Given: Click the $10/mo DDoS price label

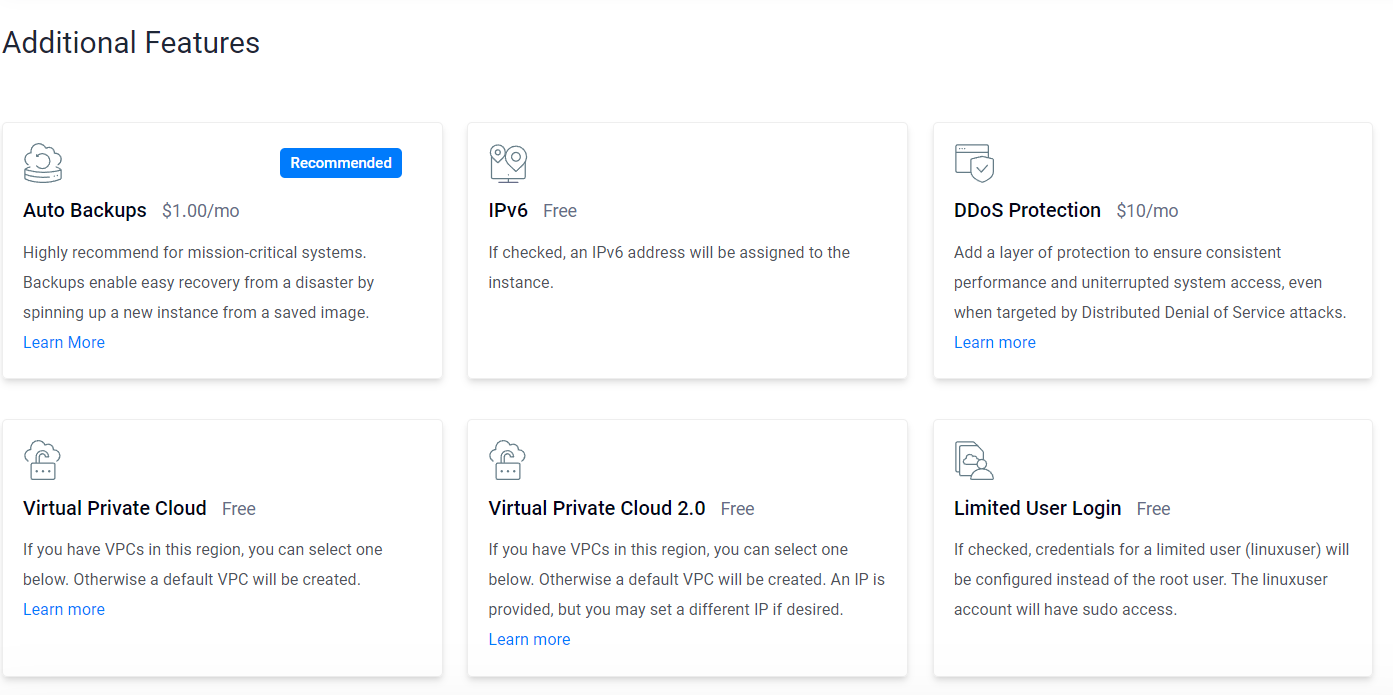Looking at the screenshot, I should (1147, 211).
